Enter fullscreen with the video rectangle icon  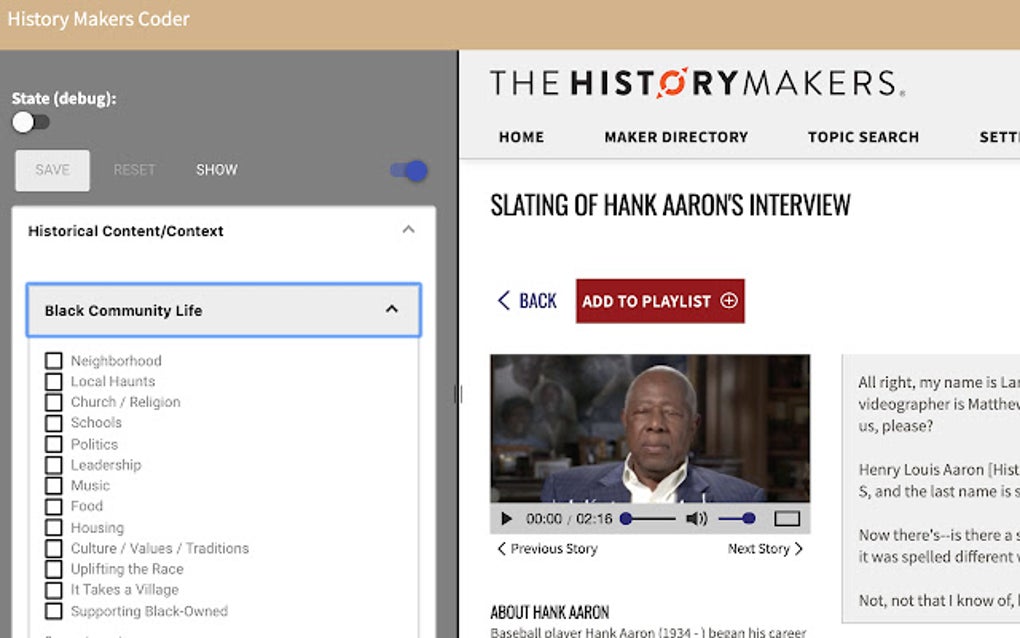[x=786, y=519]
